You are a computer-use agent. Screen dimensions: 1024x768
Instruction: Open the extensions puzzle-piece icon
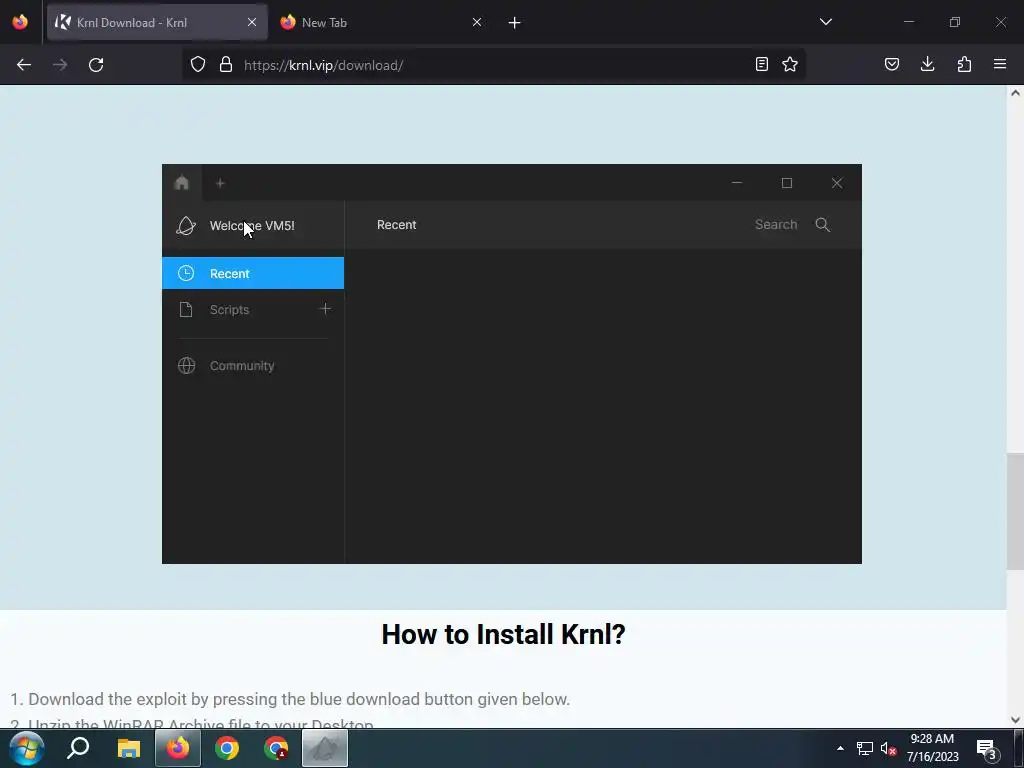point(964,65)
